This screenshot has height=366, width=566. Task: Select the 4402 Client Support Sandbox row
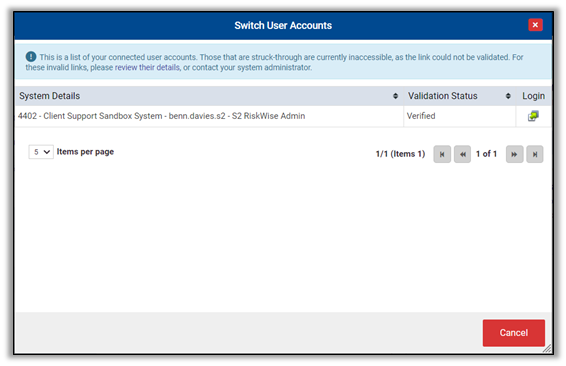283,116
